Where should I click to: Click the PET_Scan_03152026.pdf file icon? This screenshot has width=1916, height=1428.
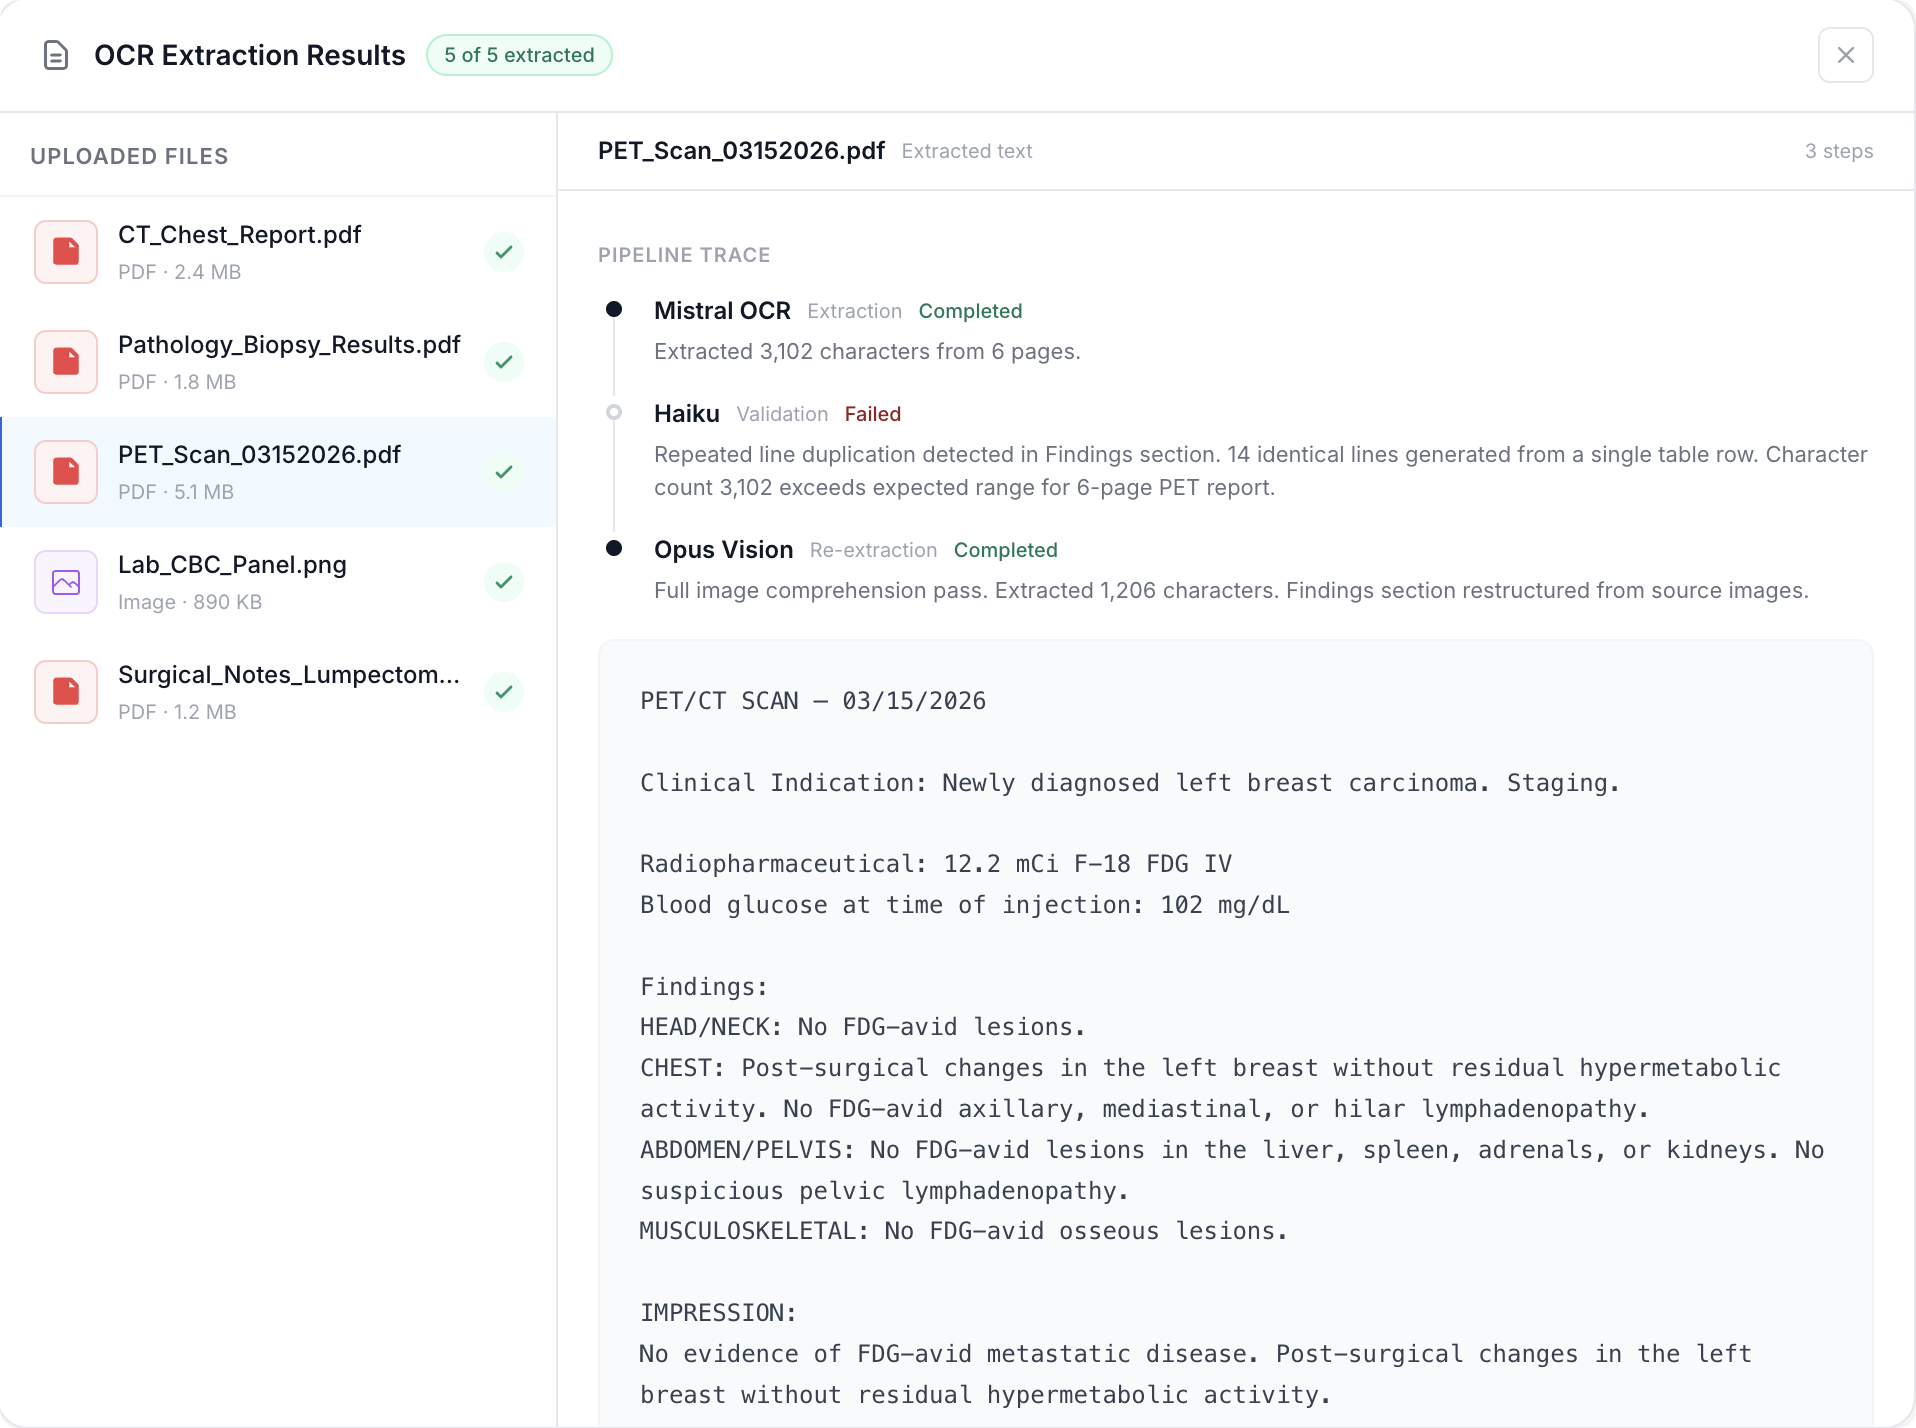pos(66,472)
